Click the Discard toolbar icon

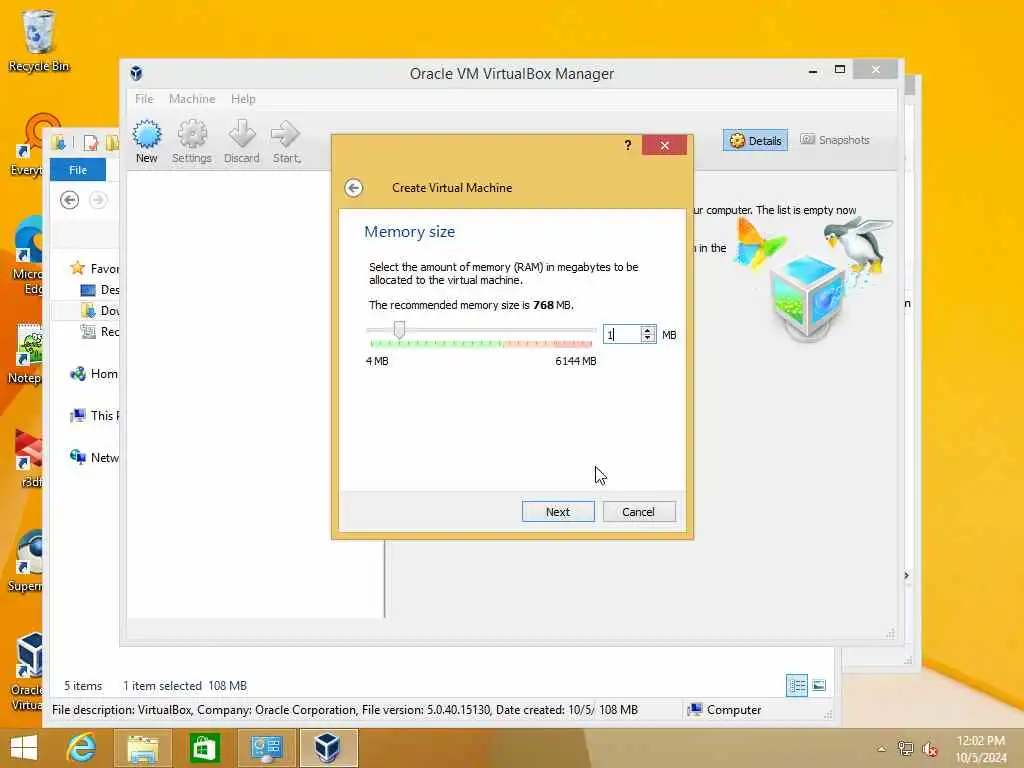click(x=242, y=141)
